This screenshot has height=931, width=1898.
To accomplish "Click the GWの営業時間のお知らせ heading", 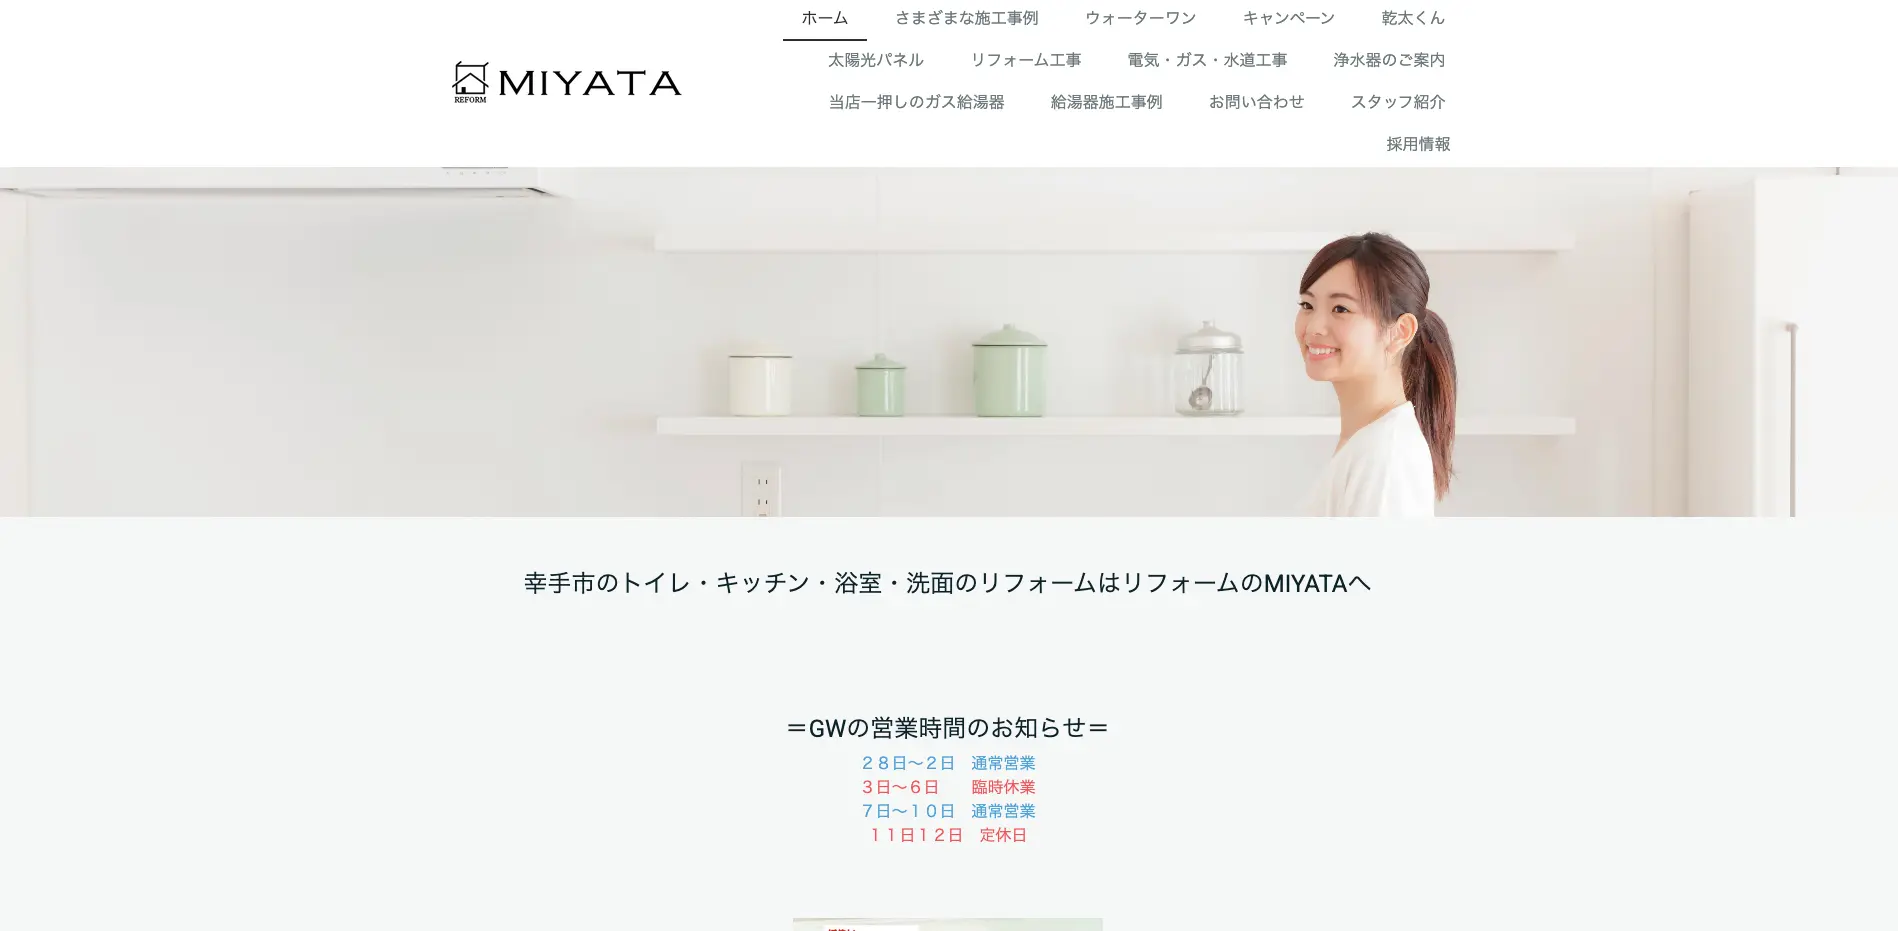I will pyautogui.click(x=948, y=728).
